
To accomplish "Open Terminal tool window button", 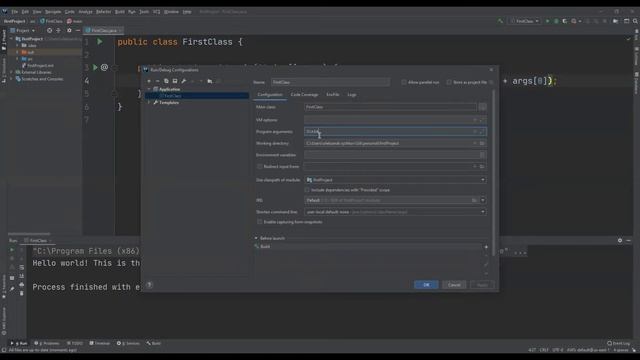I will click(x=100, y=343).
